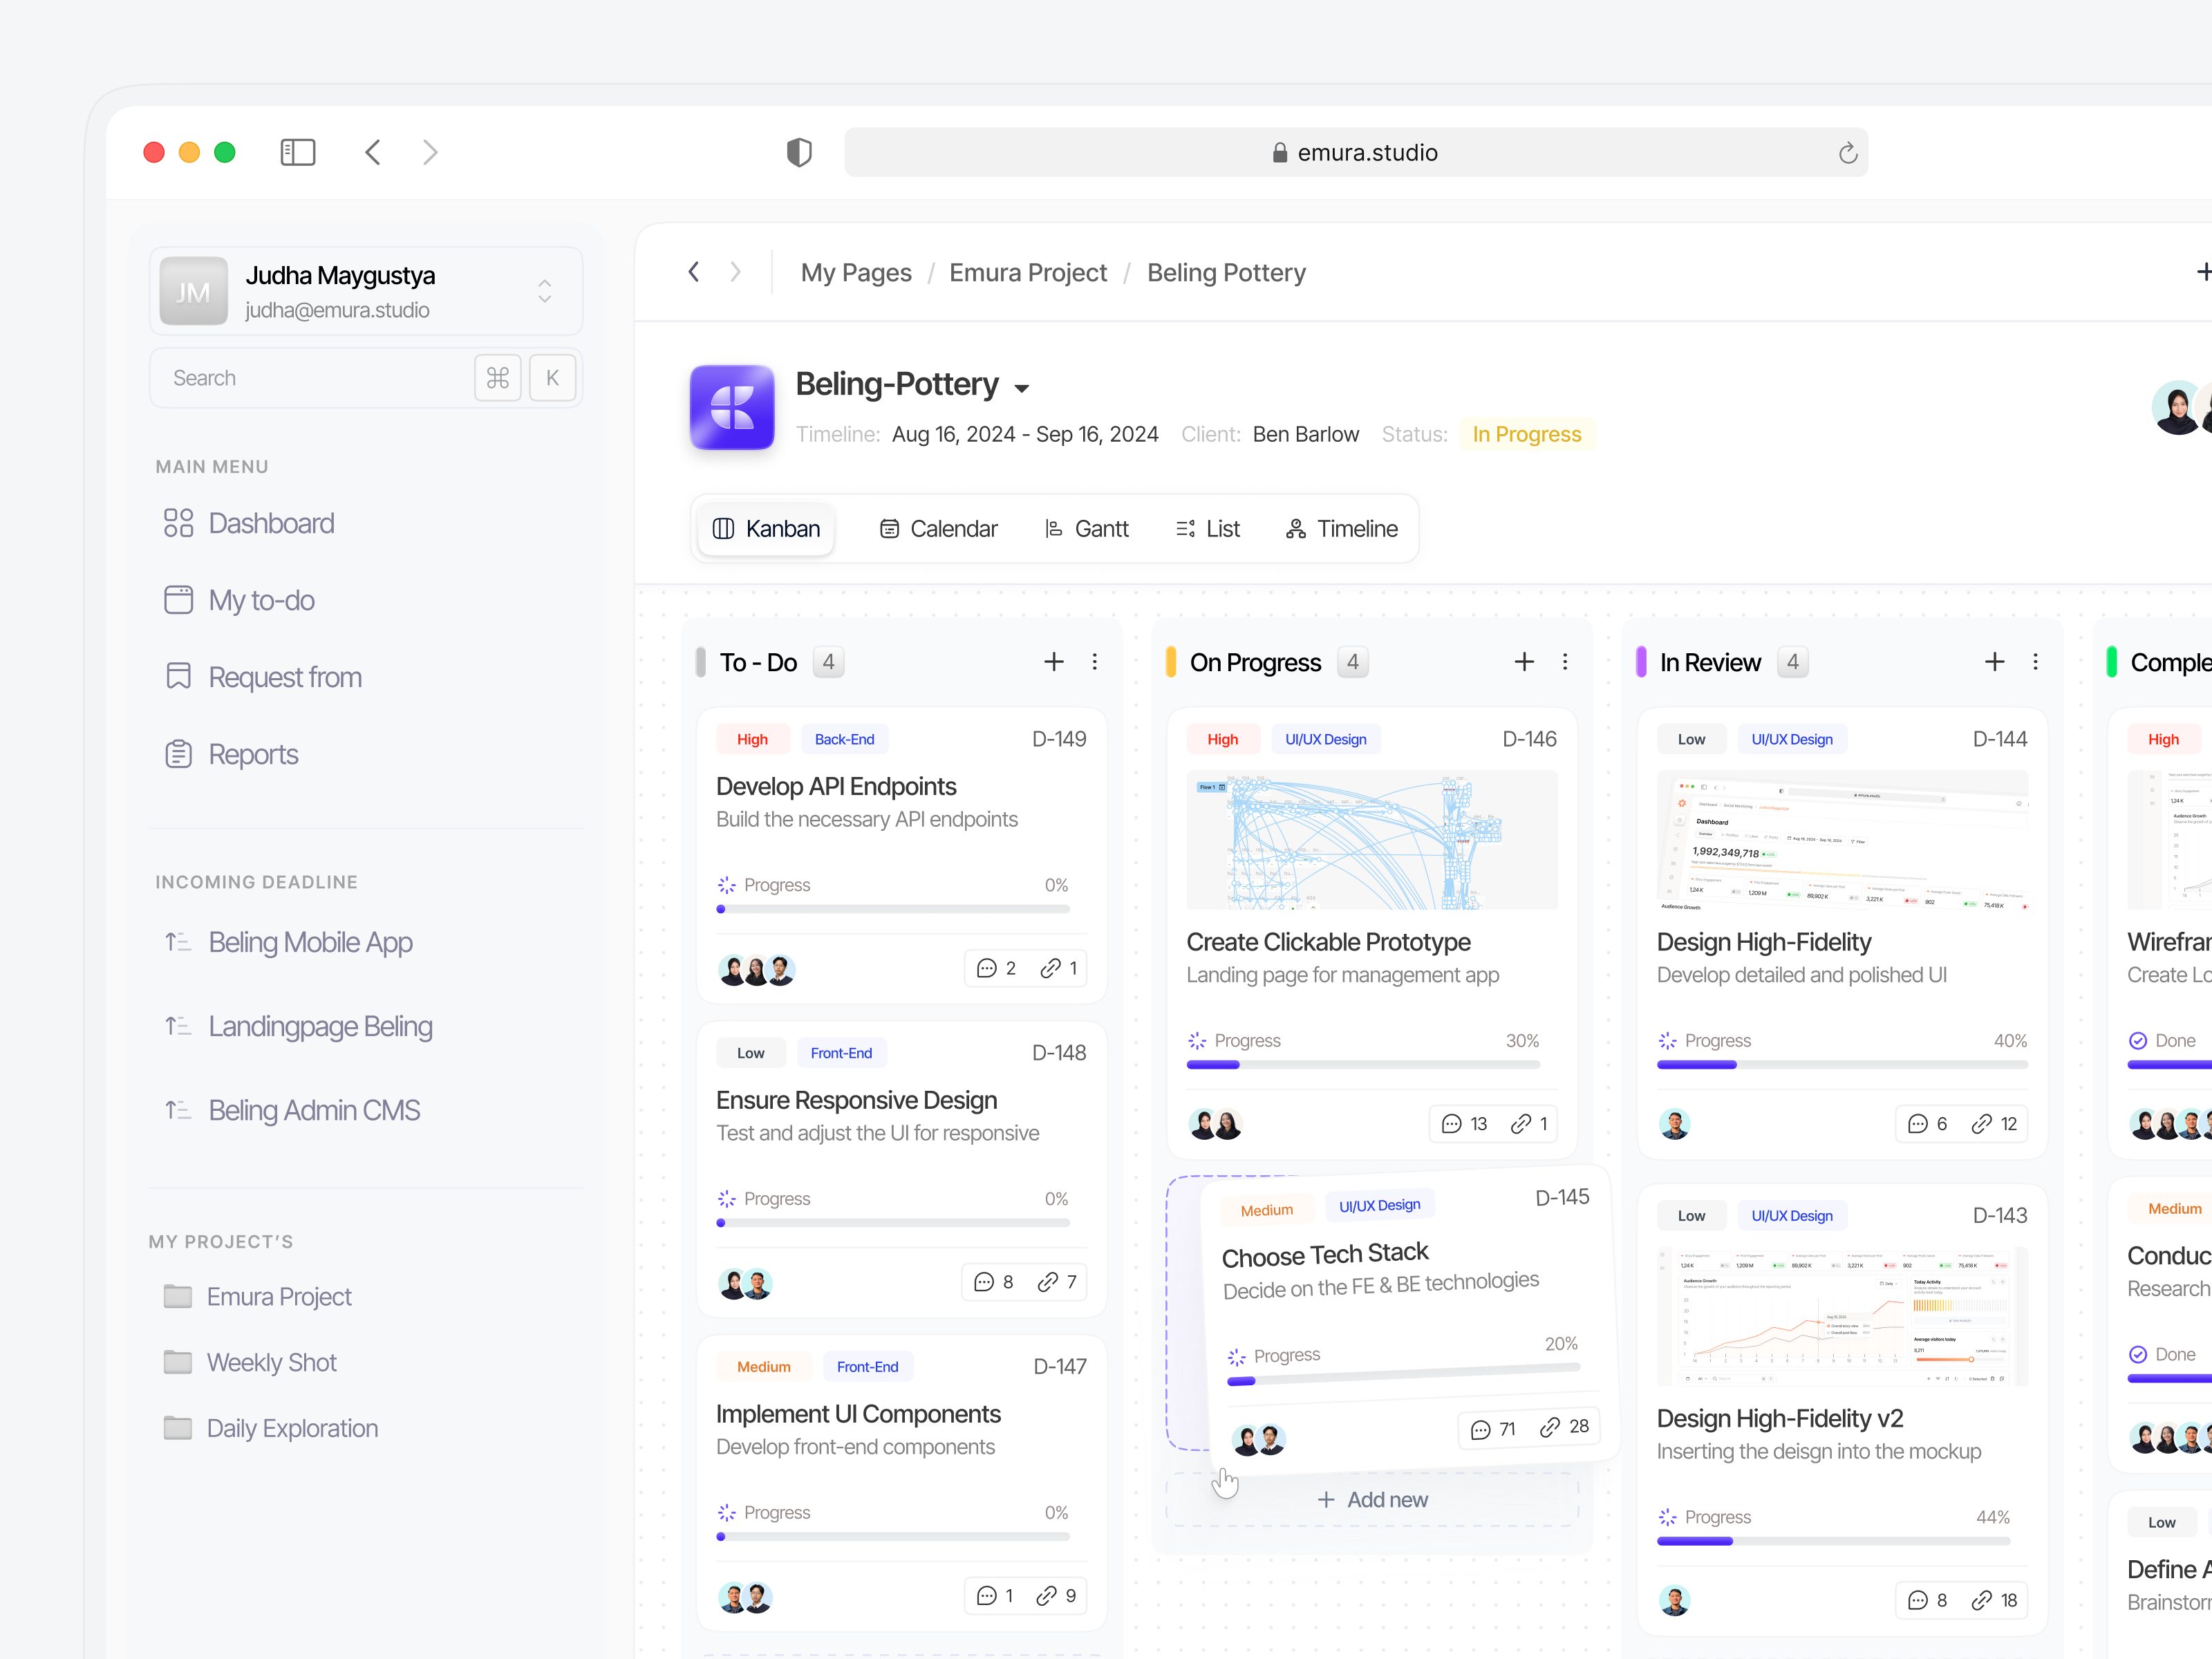This screenshot has width=2212, height=1659.
Task: Switch to the List view tab
Action: pyautogui.click(x=1207, y=528)
